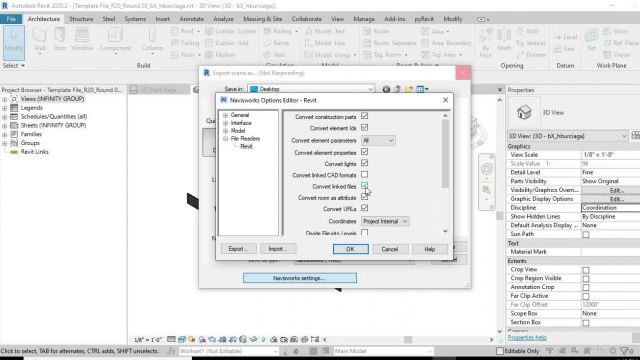Enable Convert linked CAD formats
Screen dimensions: 640x360
click(x=364, y=175)
